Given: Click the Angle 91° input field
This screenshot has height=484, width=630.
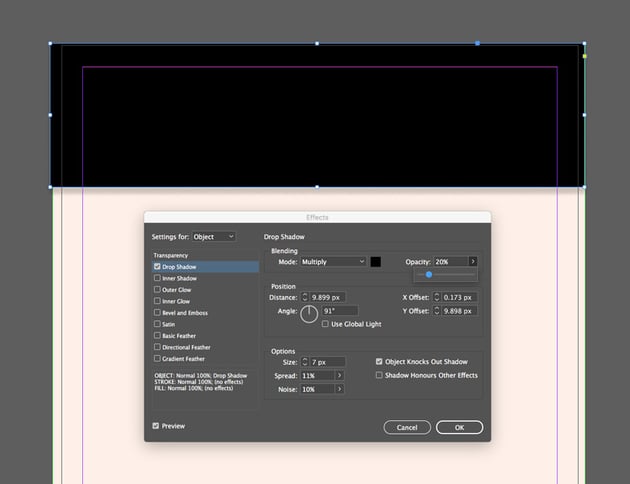Looking at the screenshot, I should point(340,311).
